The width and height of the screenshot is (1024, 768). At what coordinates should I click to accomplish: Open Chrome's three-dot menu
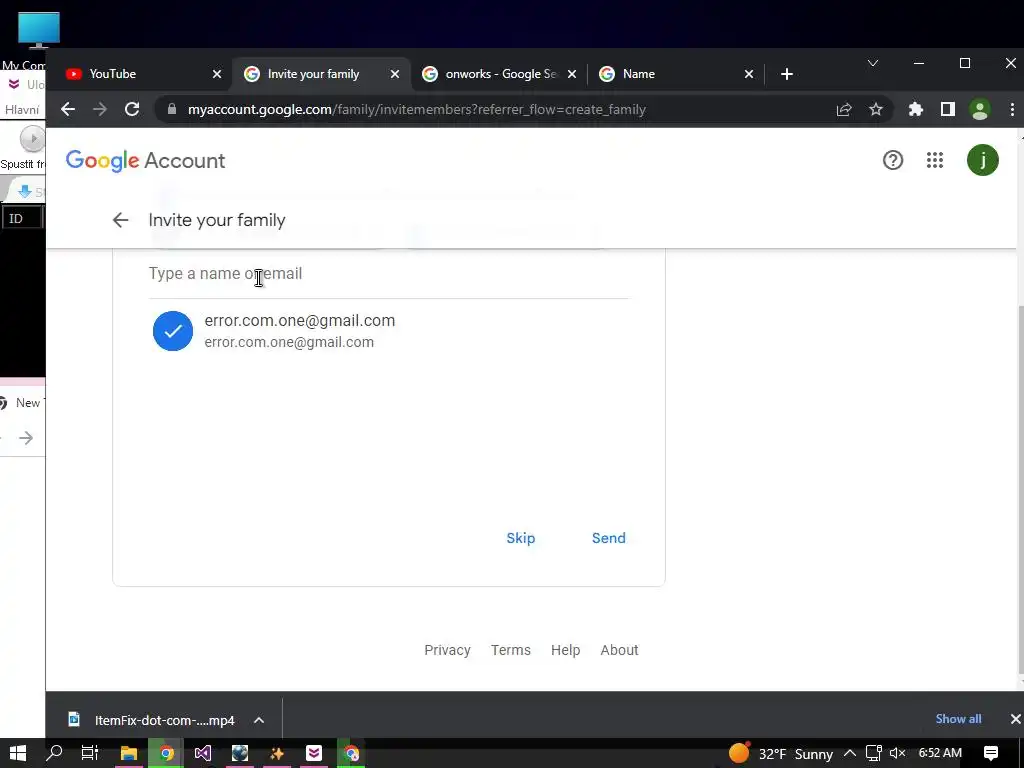tap(1012, 109)
